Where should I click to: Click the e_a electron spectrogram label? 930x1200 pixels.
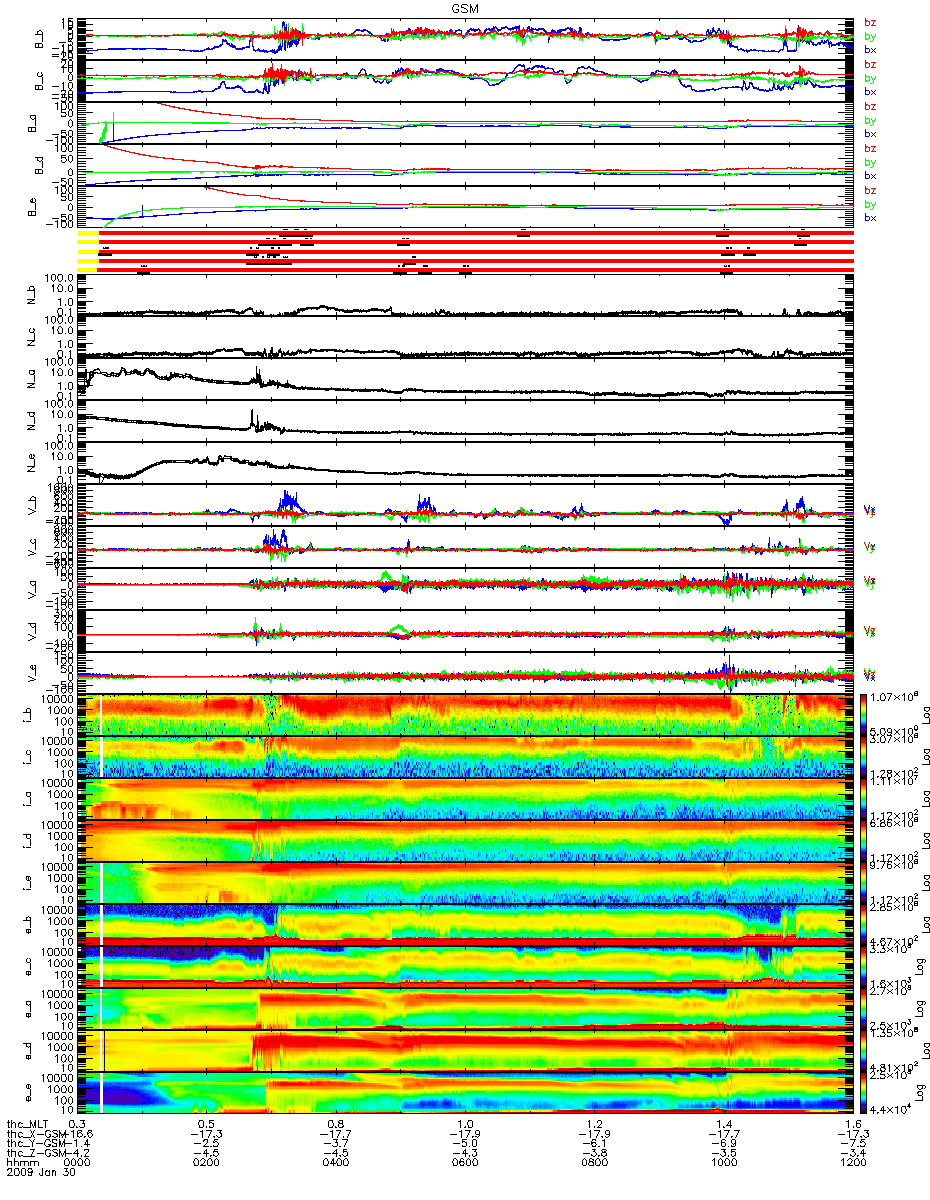click(x=26, y=1010)
